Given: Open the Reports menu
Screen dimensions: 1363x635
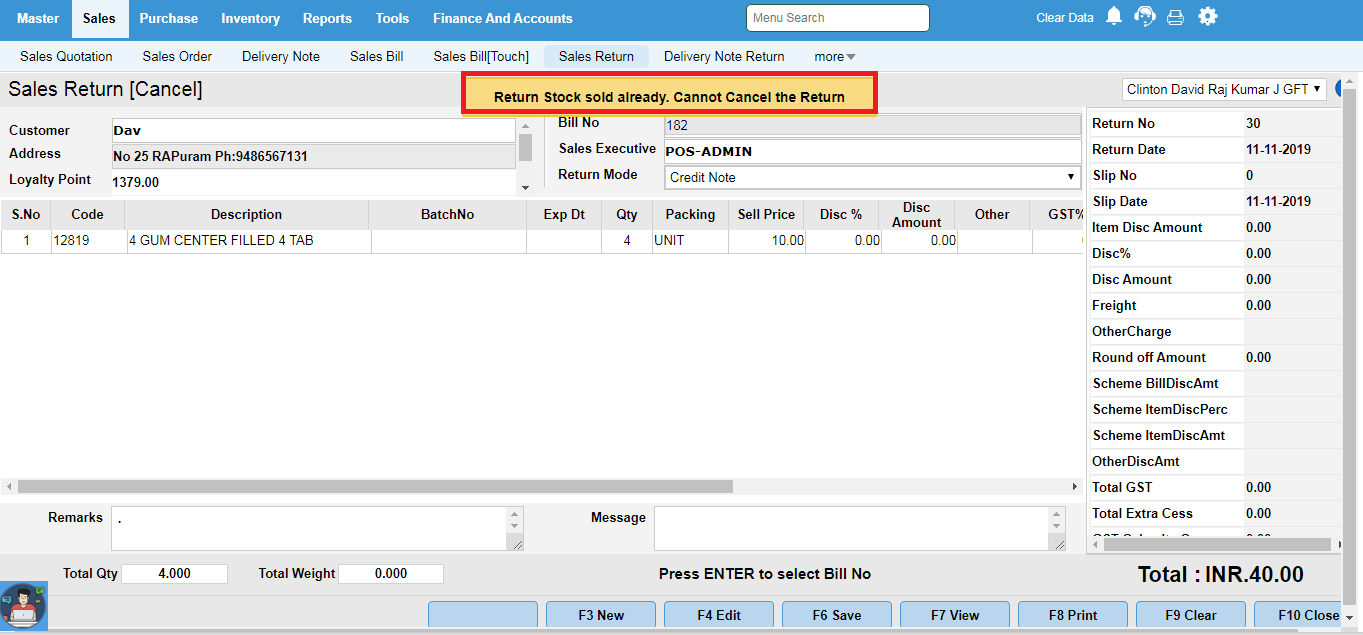Looking at the screenshot, I should click(x=328, y=18).
